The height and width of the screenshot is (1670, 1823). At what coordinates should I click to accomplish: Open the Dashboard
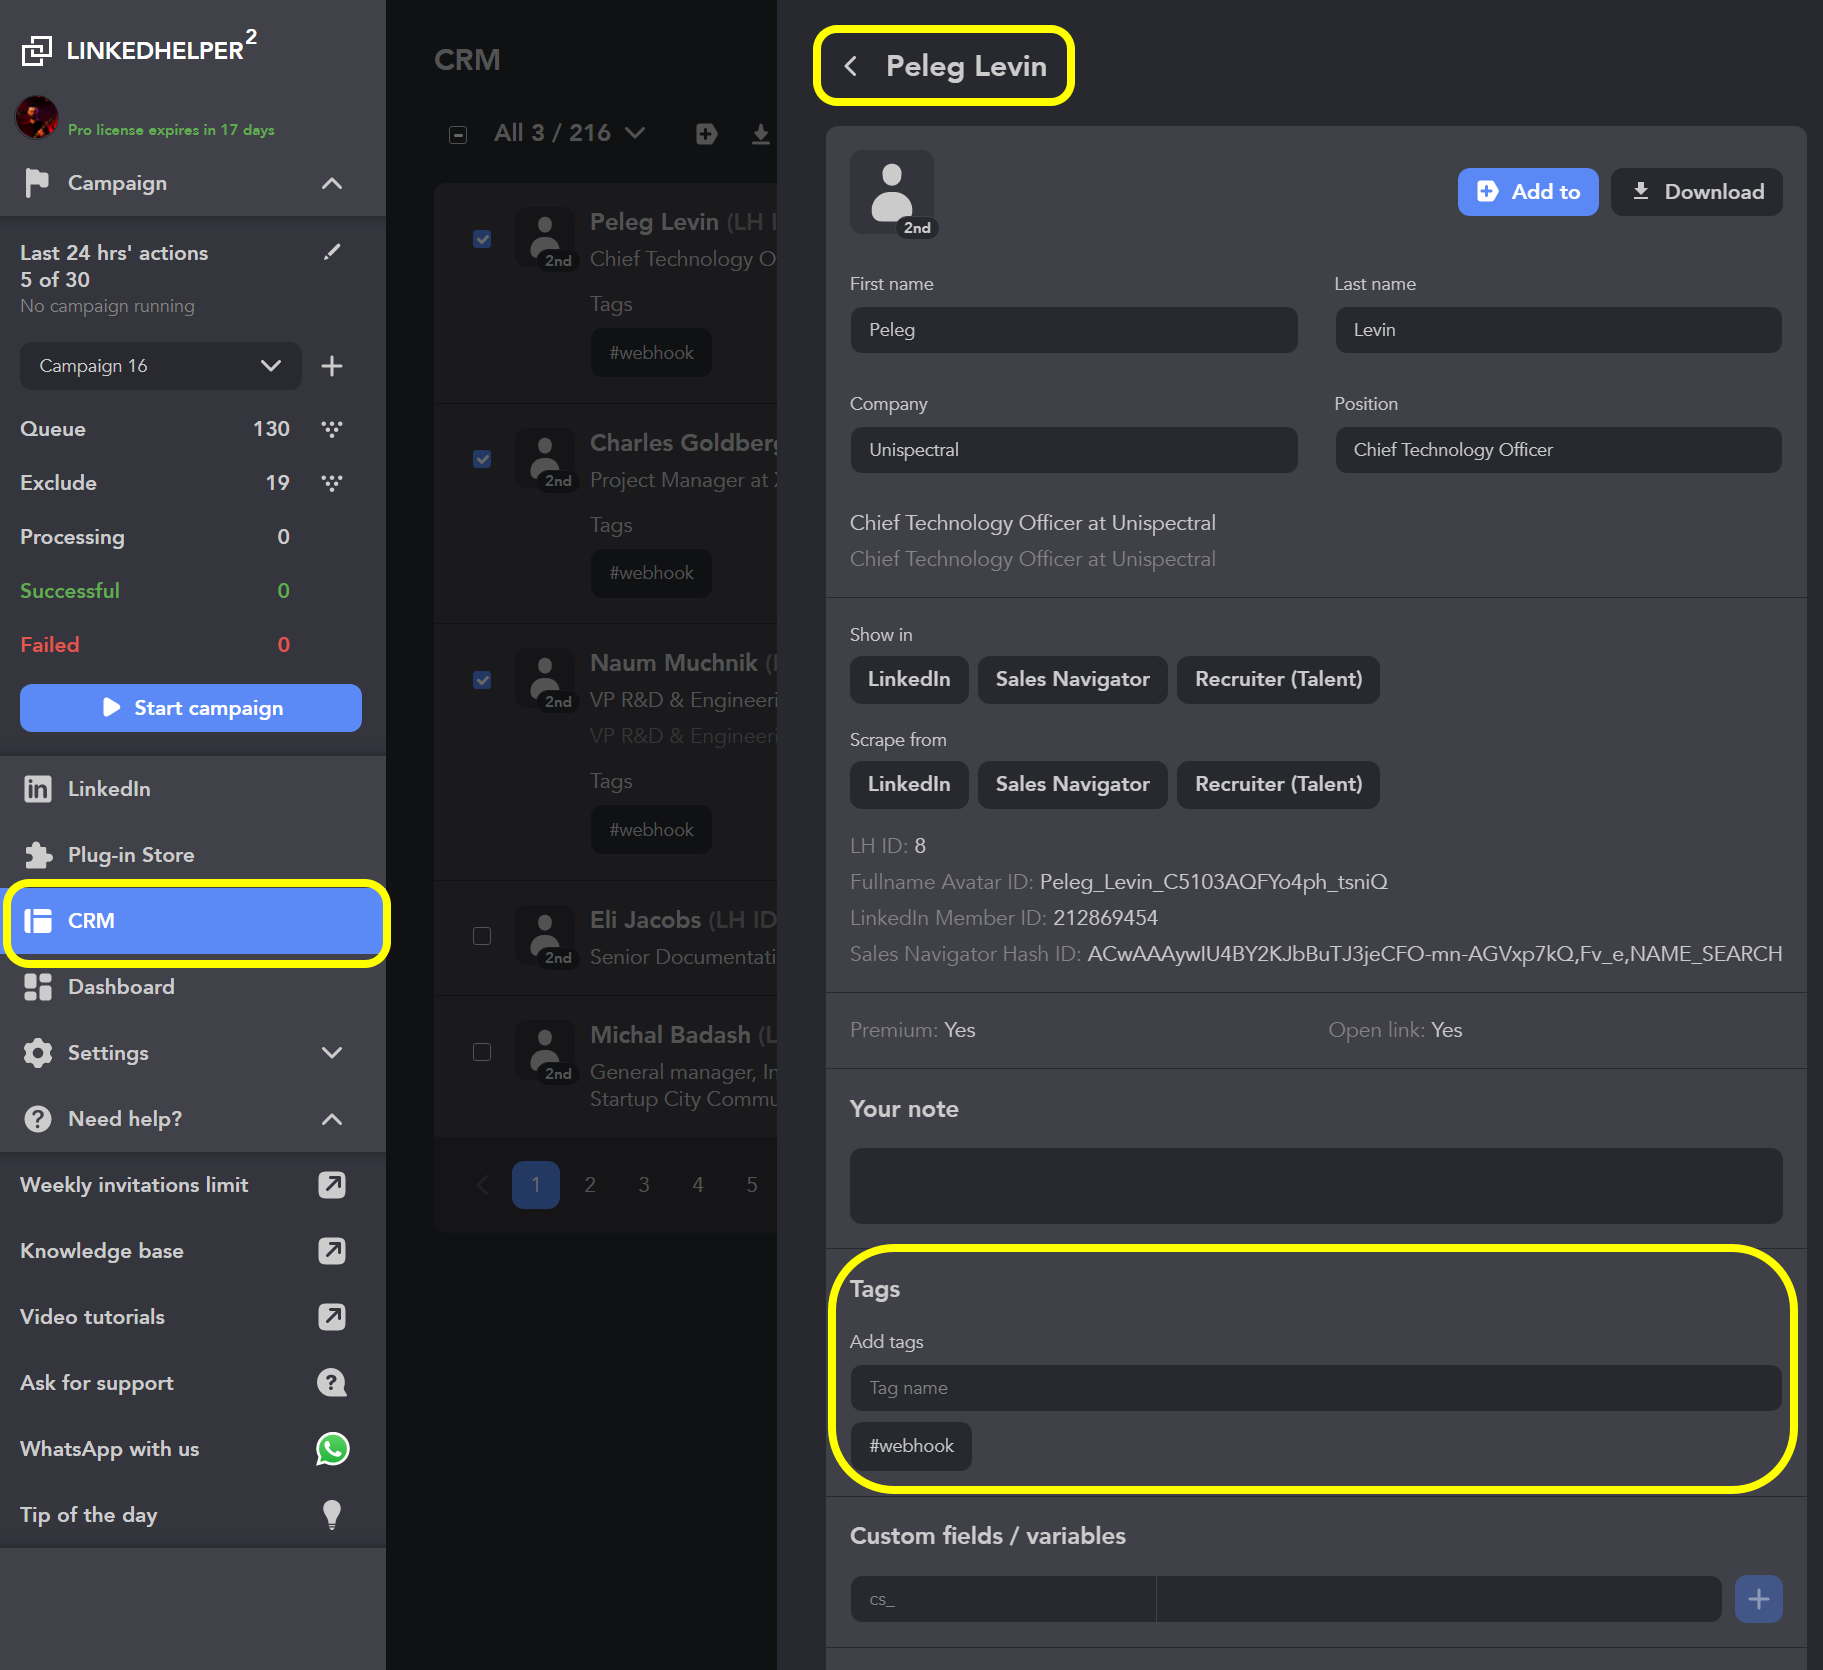[192, 987]
